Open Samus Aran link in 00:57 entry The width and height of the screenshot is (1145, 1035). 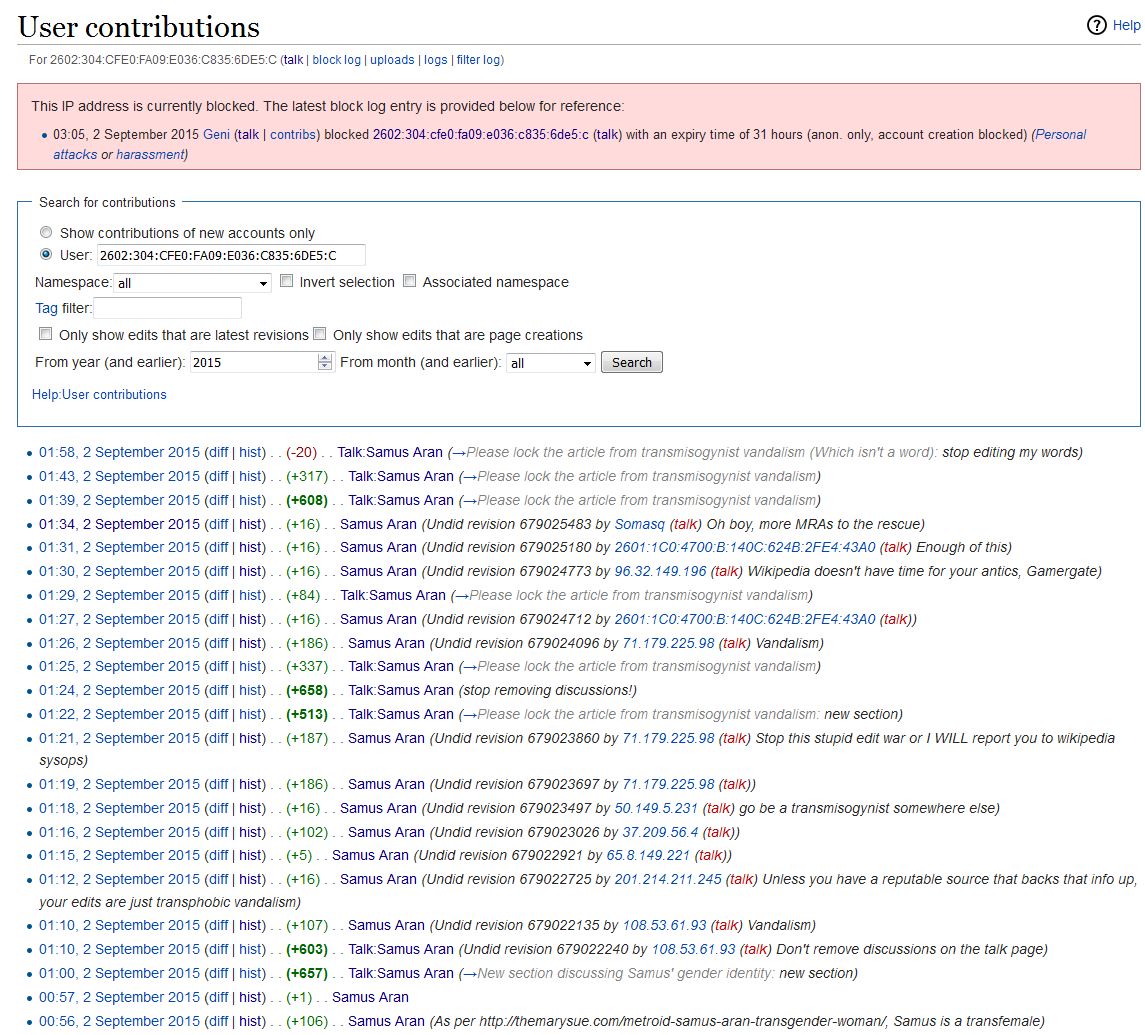(370, 998)
